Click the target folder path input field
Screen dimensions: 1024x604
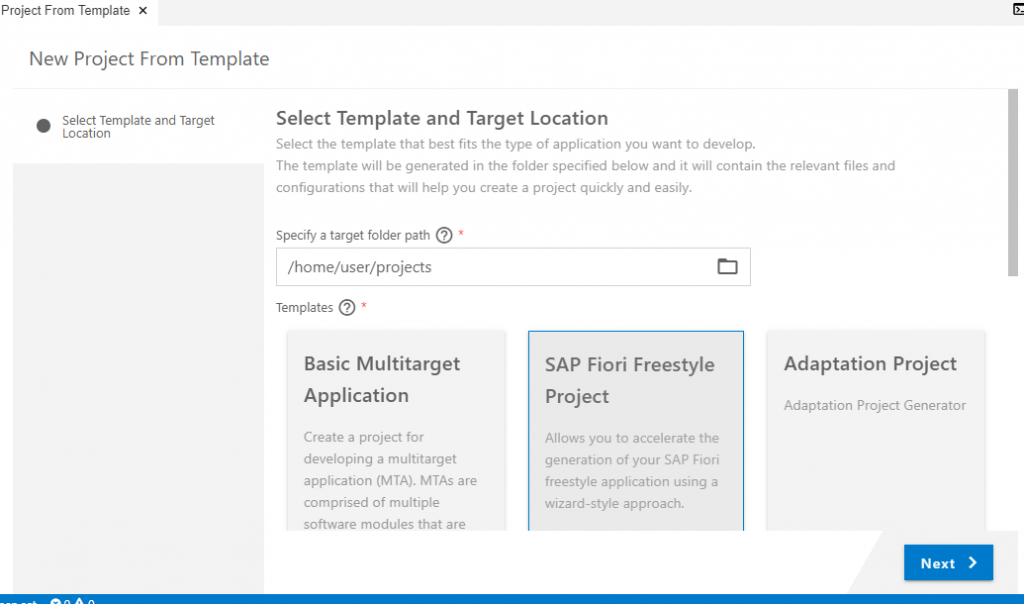513,266
